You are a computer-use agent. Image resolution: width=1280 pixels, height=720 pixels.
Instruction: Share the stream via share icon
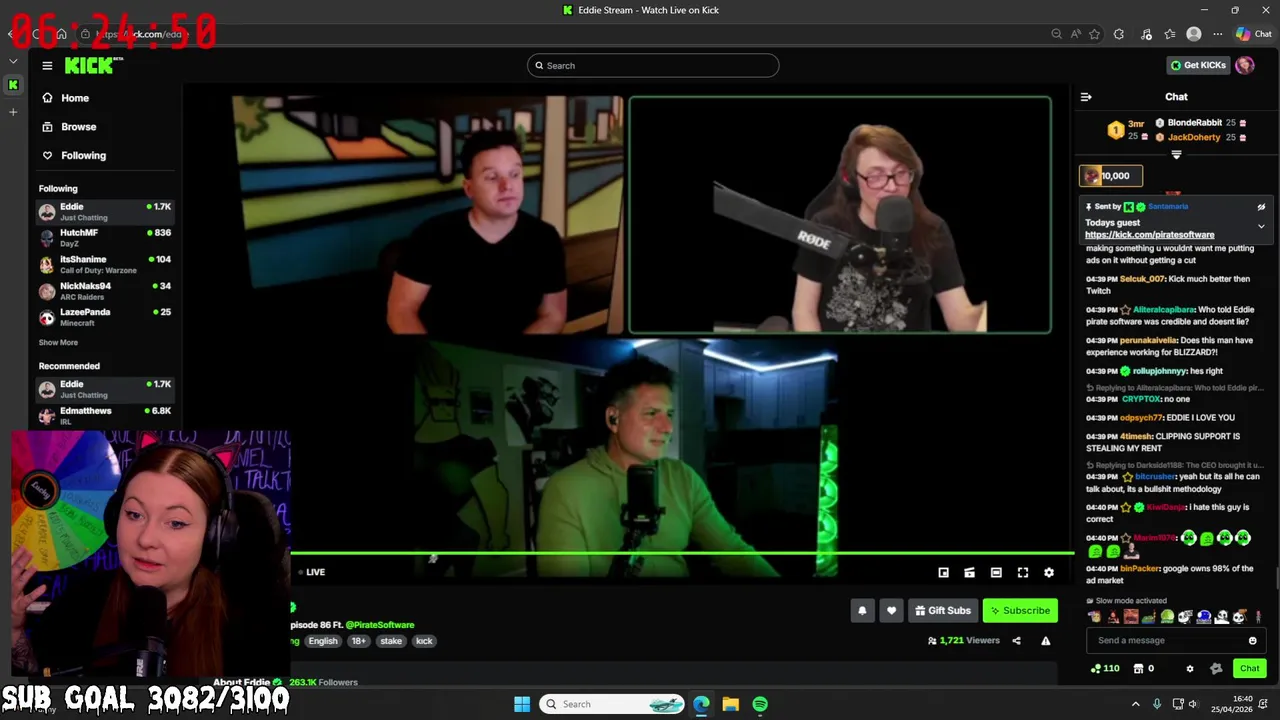(1016, 641)
